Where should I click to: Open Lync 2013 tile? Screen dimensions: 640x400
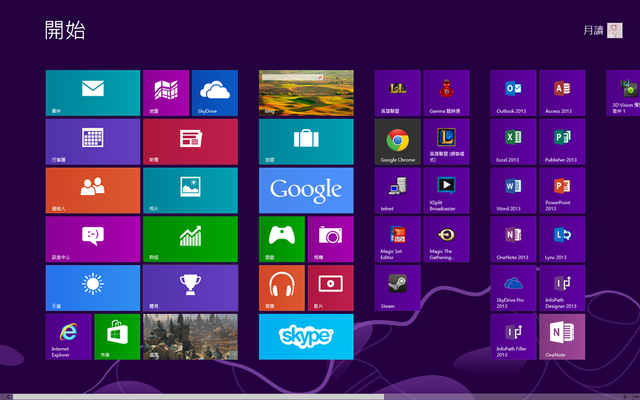tap(562, 239)
